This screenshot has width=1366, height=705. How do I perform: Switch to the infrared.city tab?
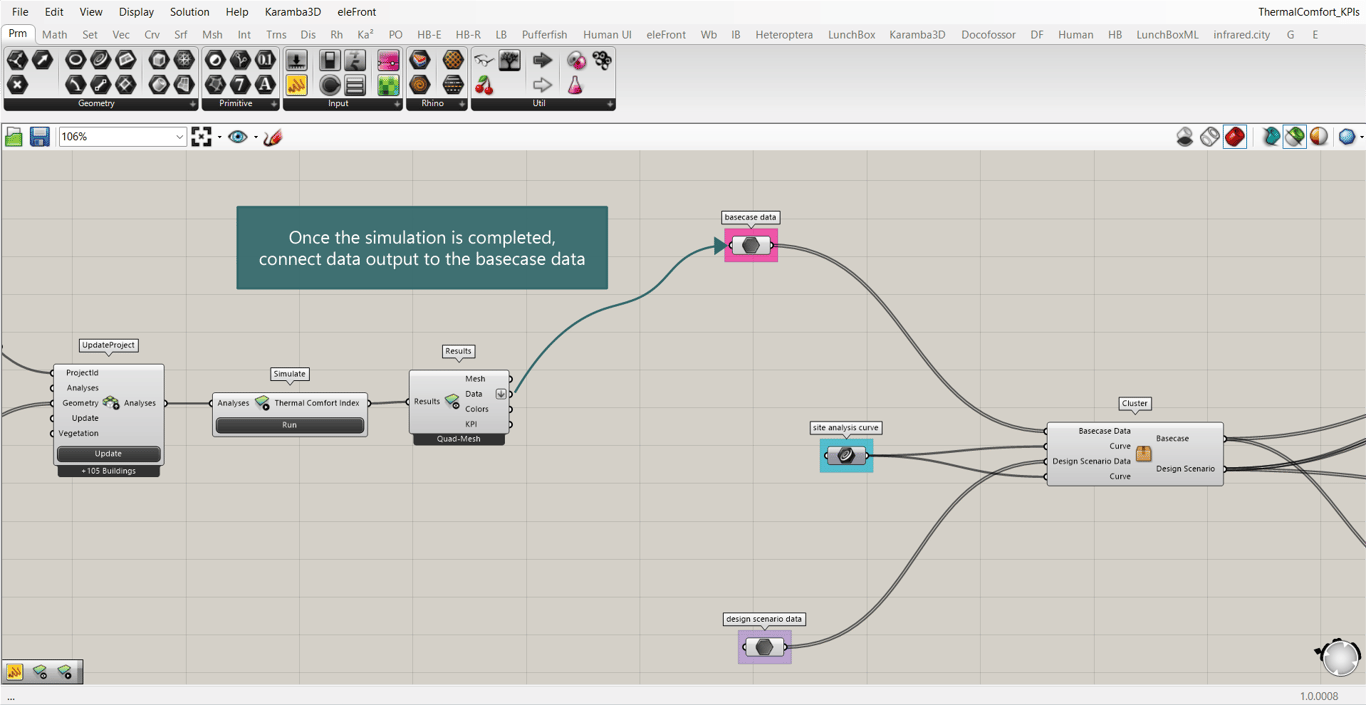pyautogui.click(x=1241, y=34)
